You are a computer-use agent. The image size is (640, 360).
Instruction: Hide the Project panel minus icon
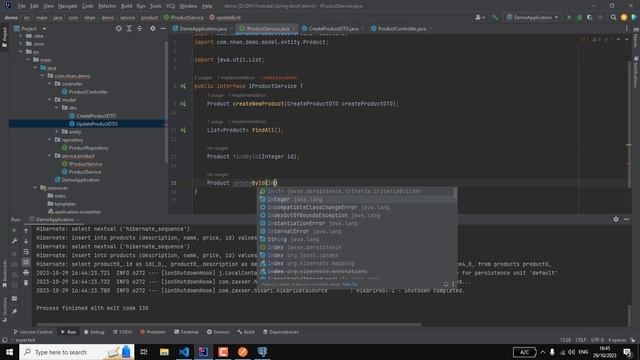(163, 29)
